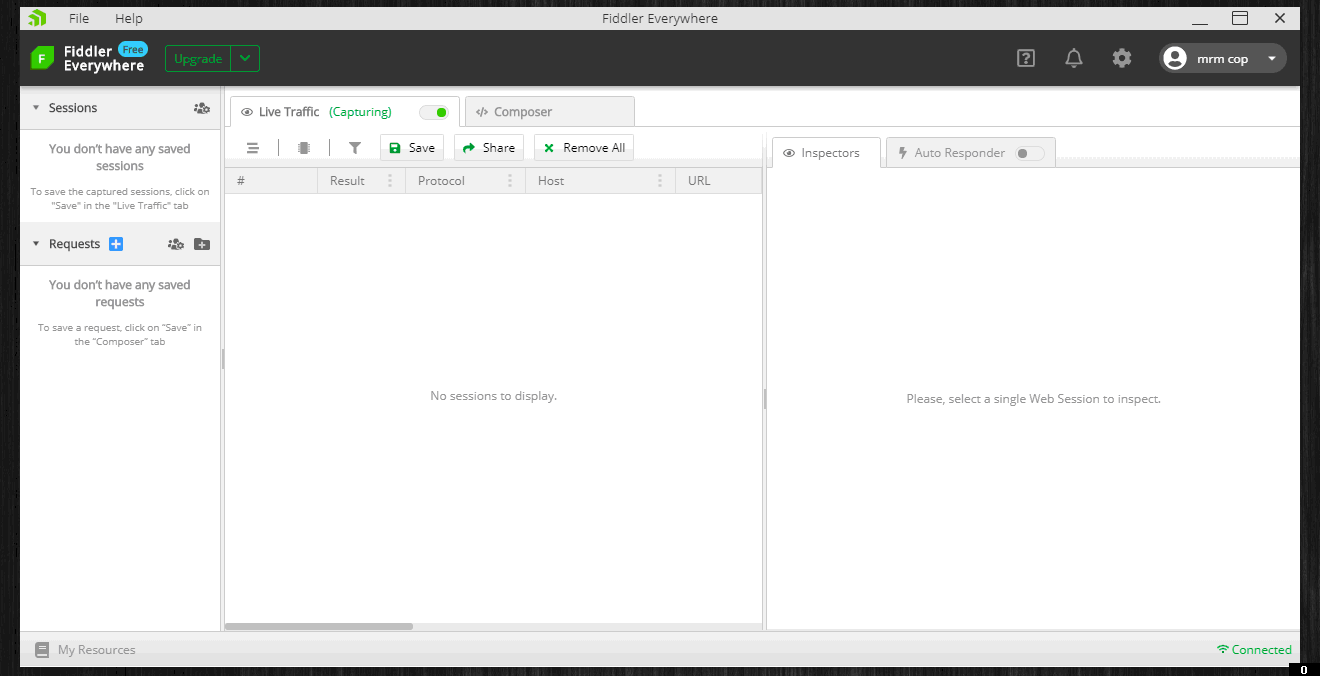Click the No sessions to display message
The height and width of the screenshot is (676, 1320).
pos(493,396)
